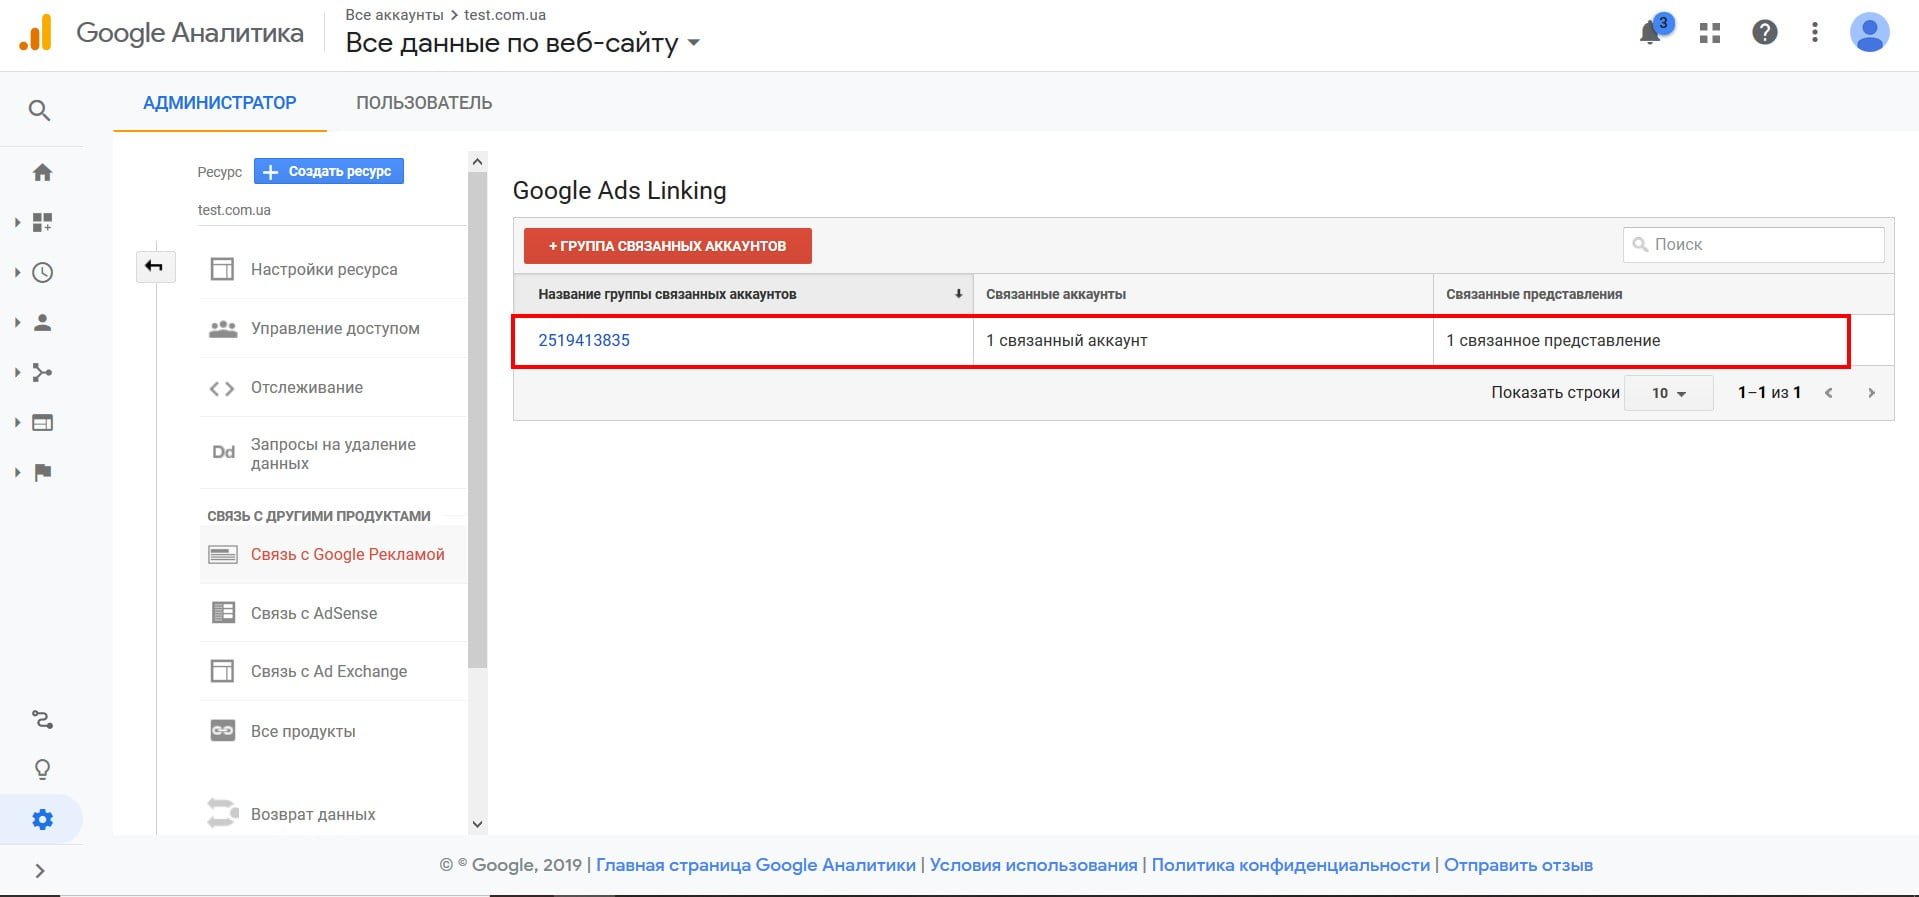The height and width of the screenshot is (897, 1919).
Task: Click the search magnifier in left sidebar
Action: click(x=39, y=110)
